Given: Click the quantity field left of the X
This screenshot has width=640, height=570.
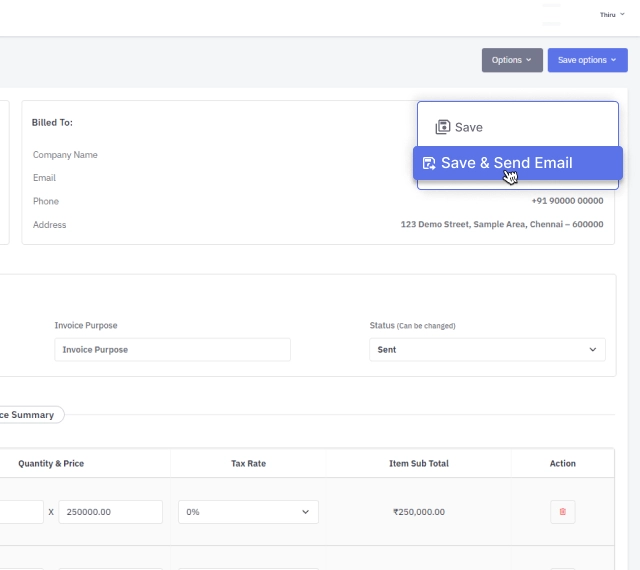Looking at the screenshot, I should [20, 512].
